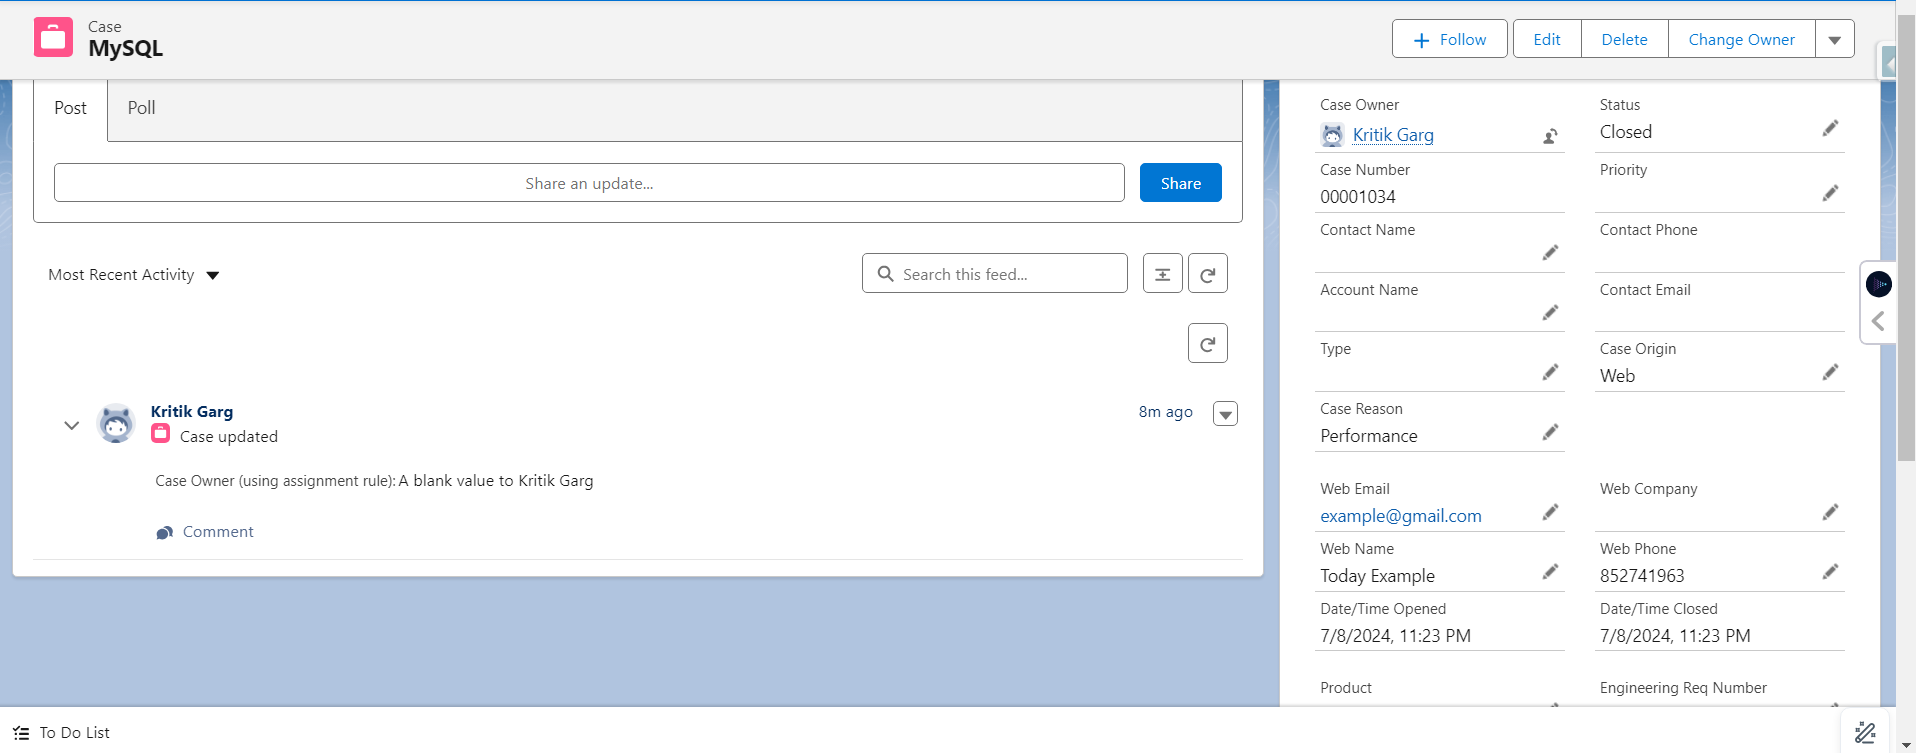Switch to the Poll tab

click(141, 108)
